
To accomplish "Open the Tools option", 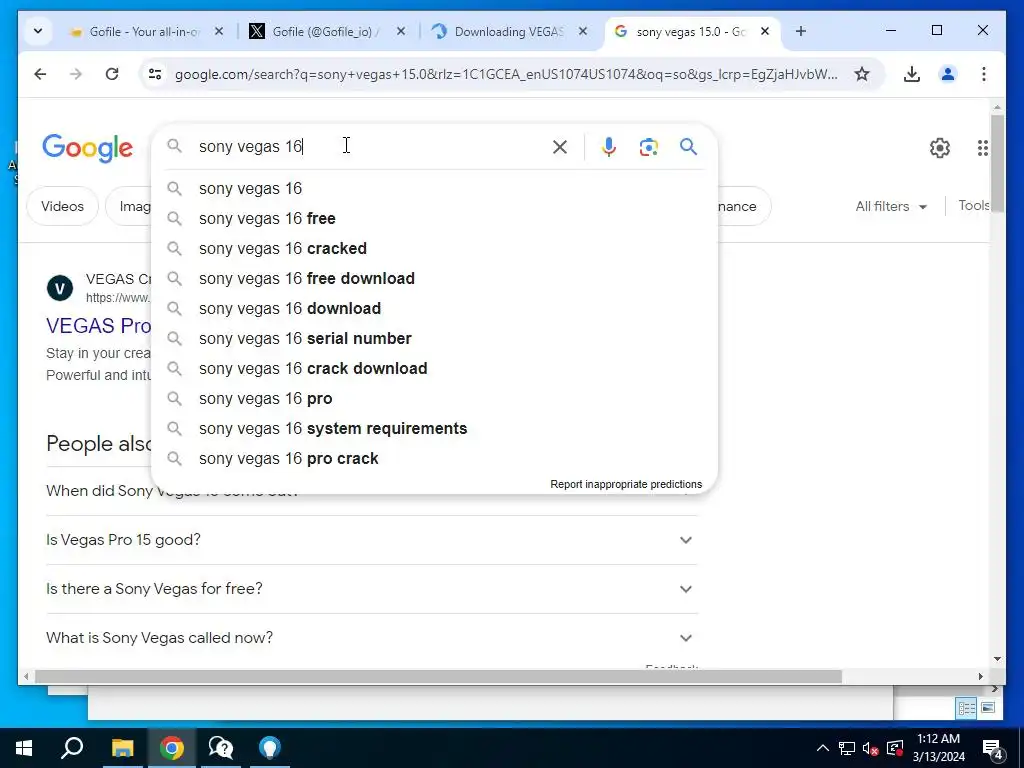I will [973, 206].
